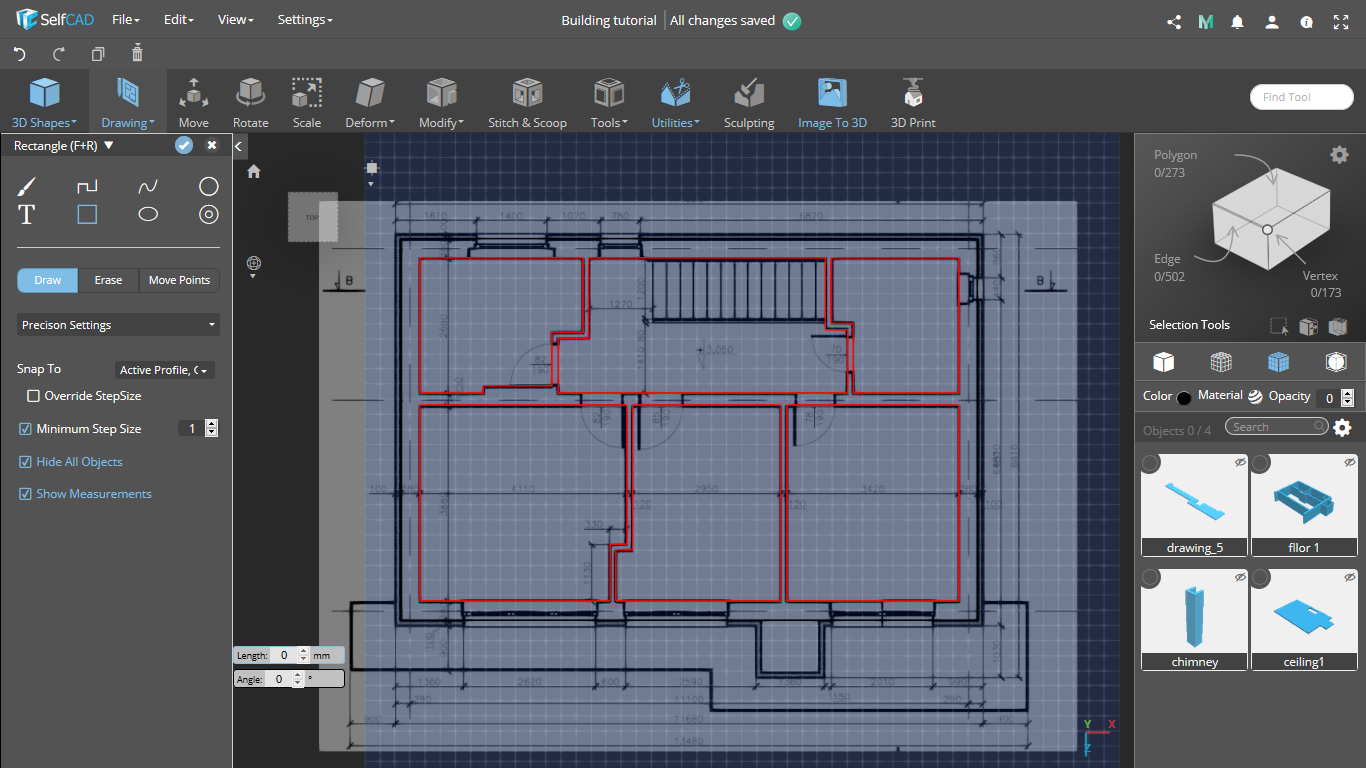Toggle visibility of drawing_5 object

click(1240, 462)
